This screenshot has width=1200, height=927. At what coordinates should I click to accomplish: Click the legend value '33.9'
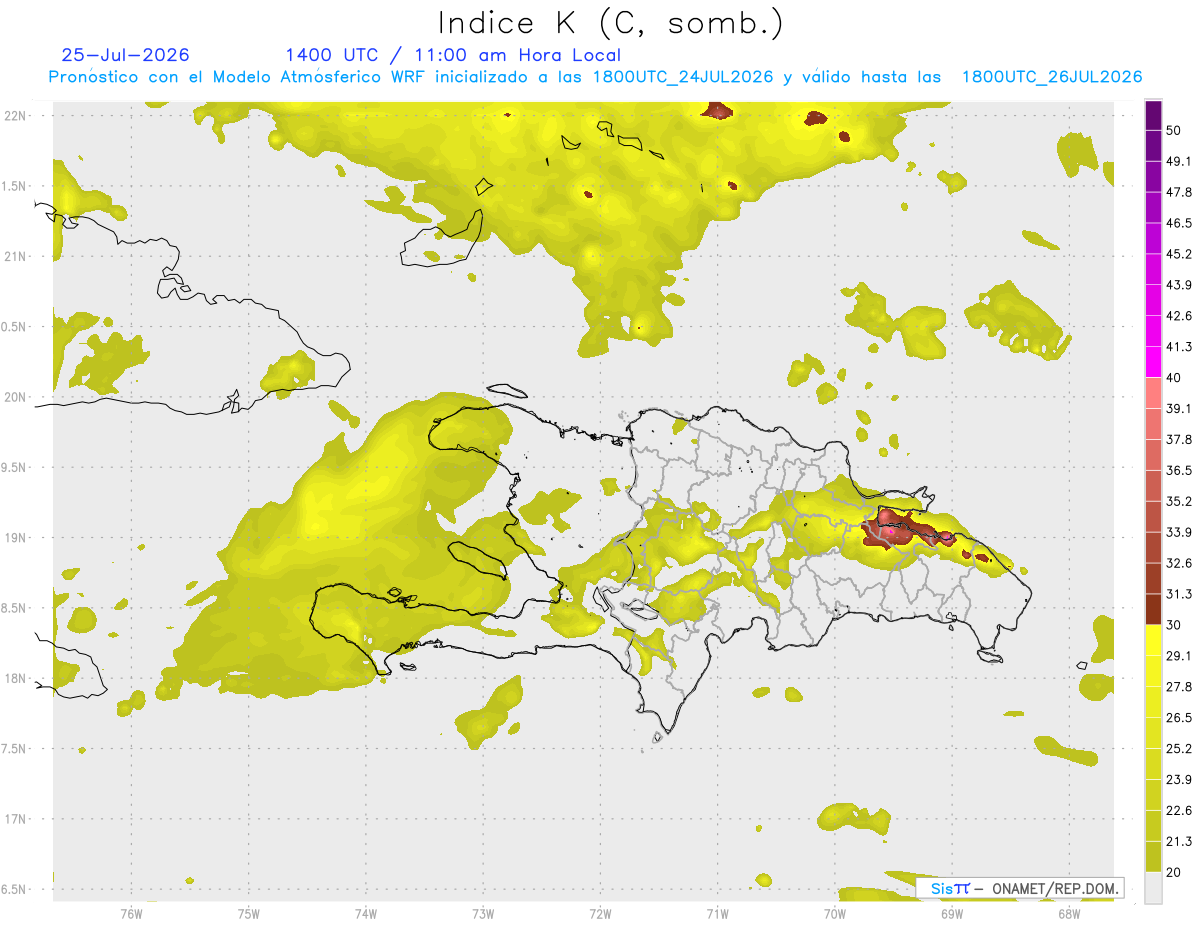[1179, 532]
